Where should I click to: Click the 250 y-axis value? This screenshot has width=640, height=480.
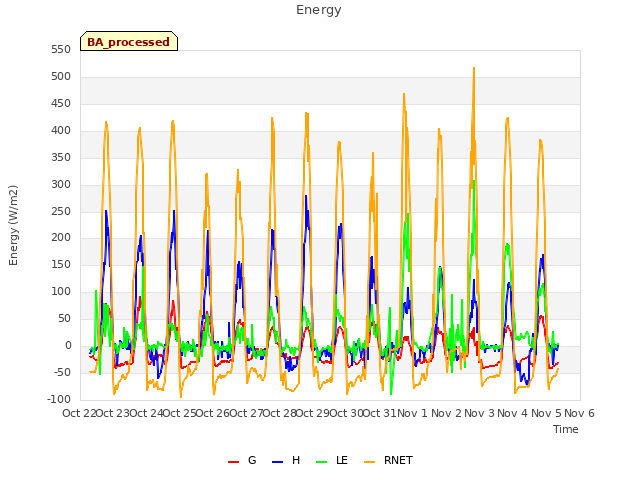61,211
